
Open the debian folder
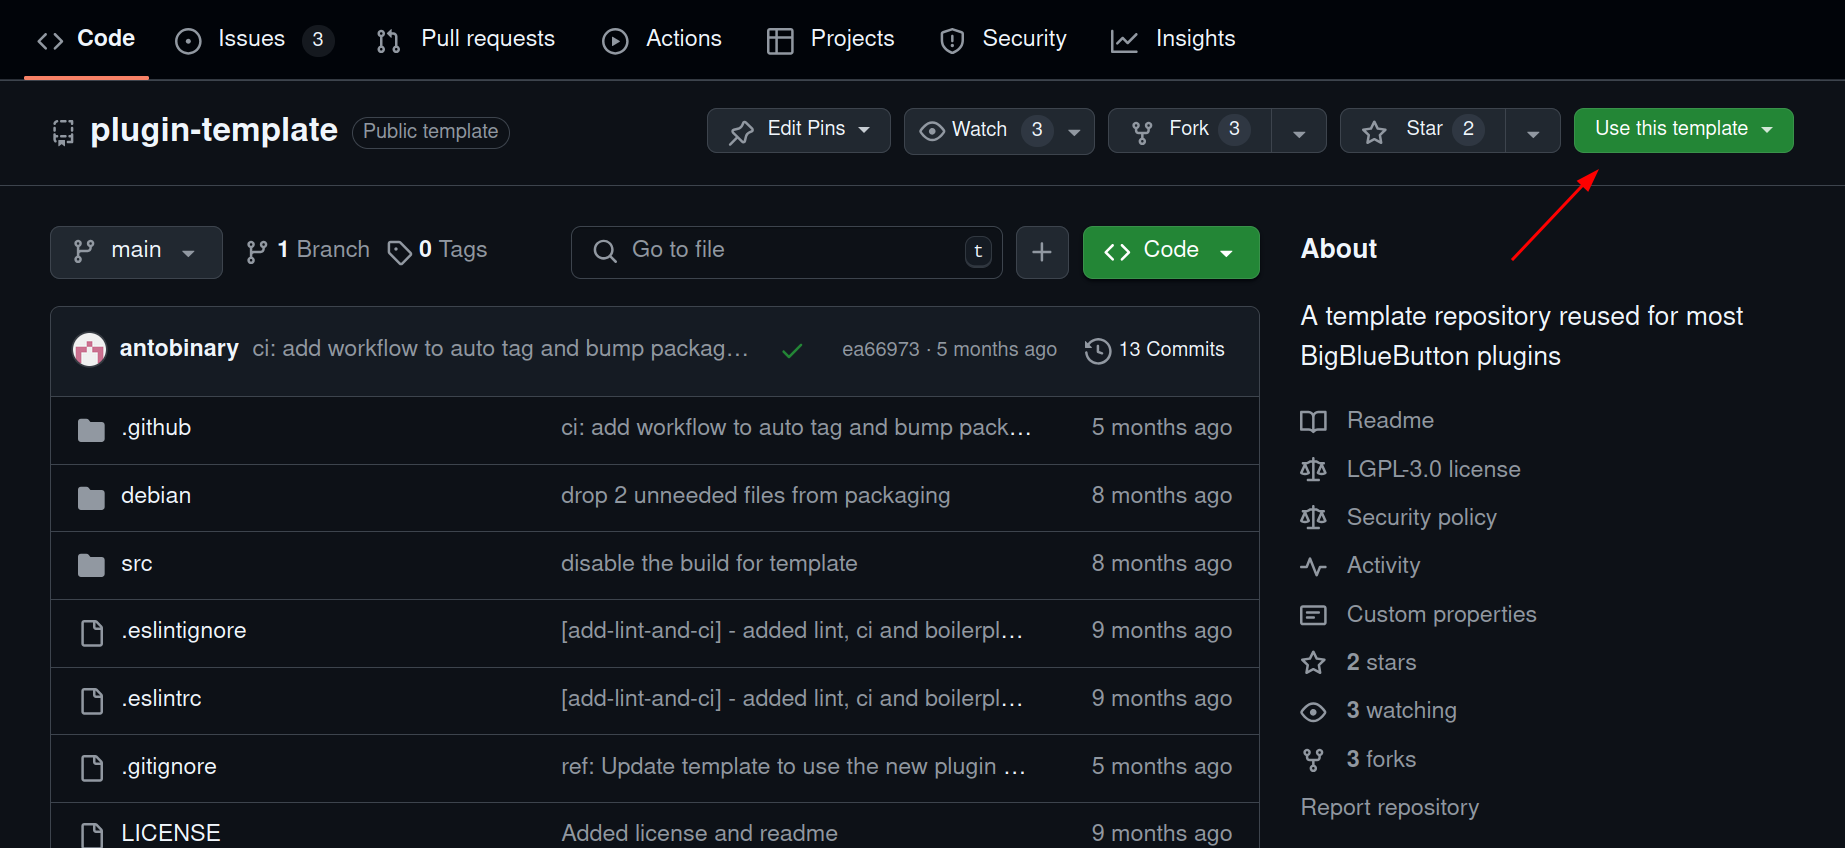tap(156, 496)
